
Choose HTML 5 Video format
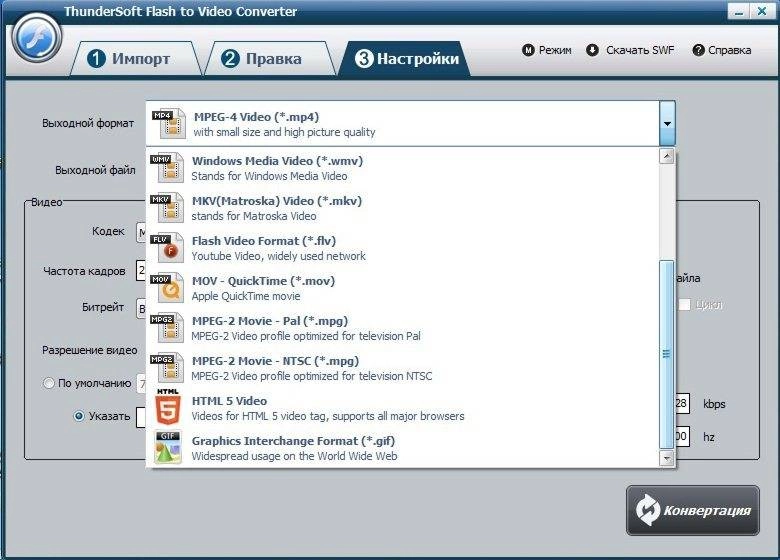tap(402, 408)
